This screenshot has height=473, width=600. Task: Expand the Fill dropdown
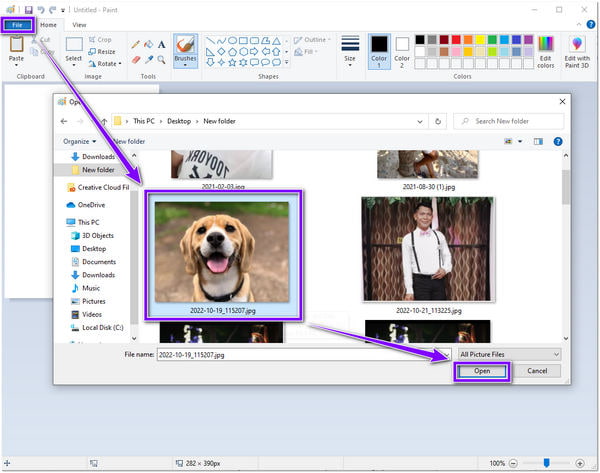tap(306, 51)
